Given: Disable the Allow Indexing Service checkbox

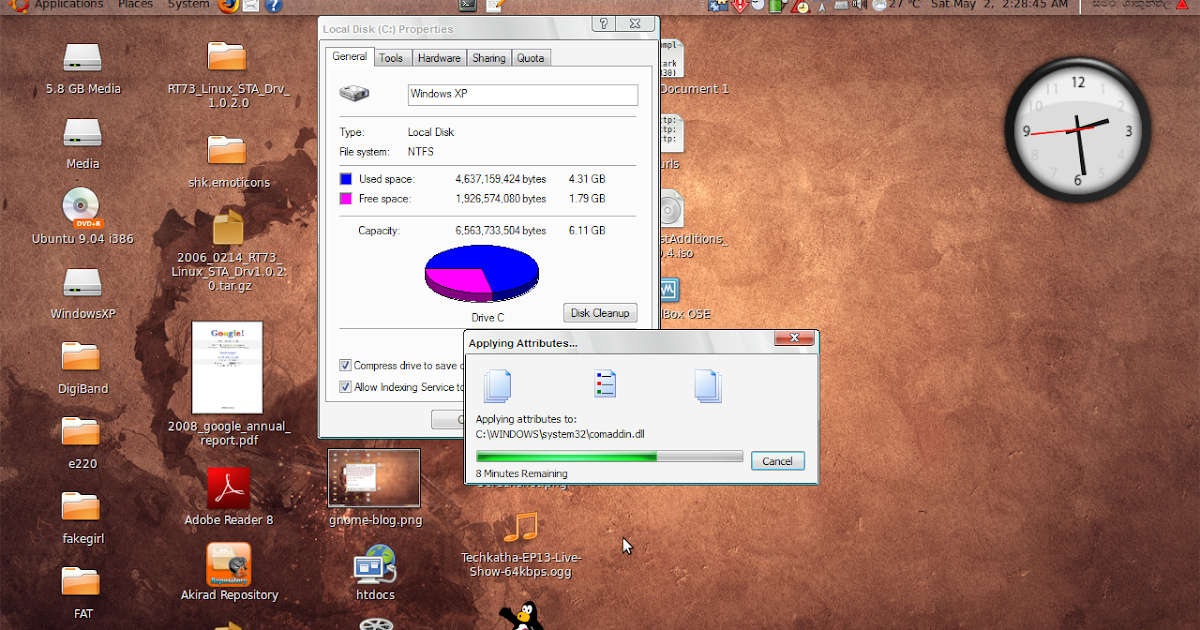Looking at the screenshot, I should (x=345, y=386).
